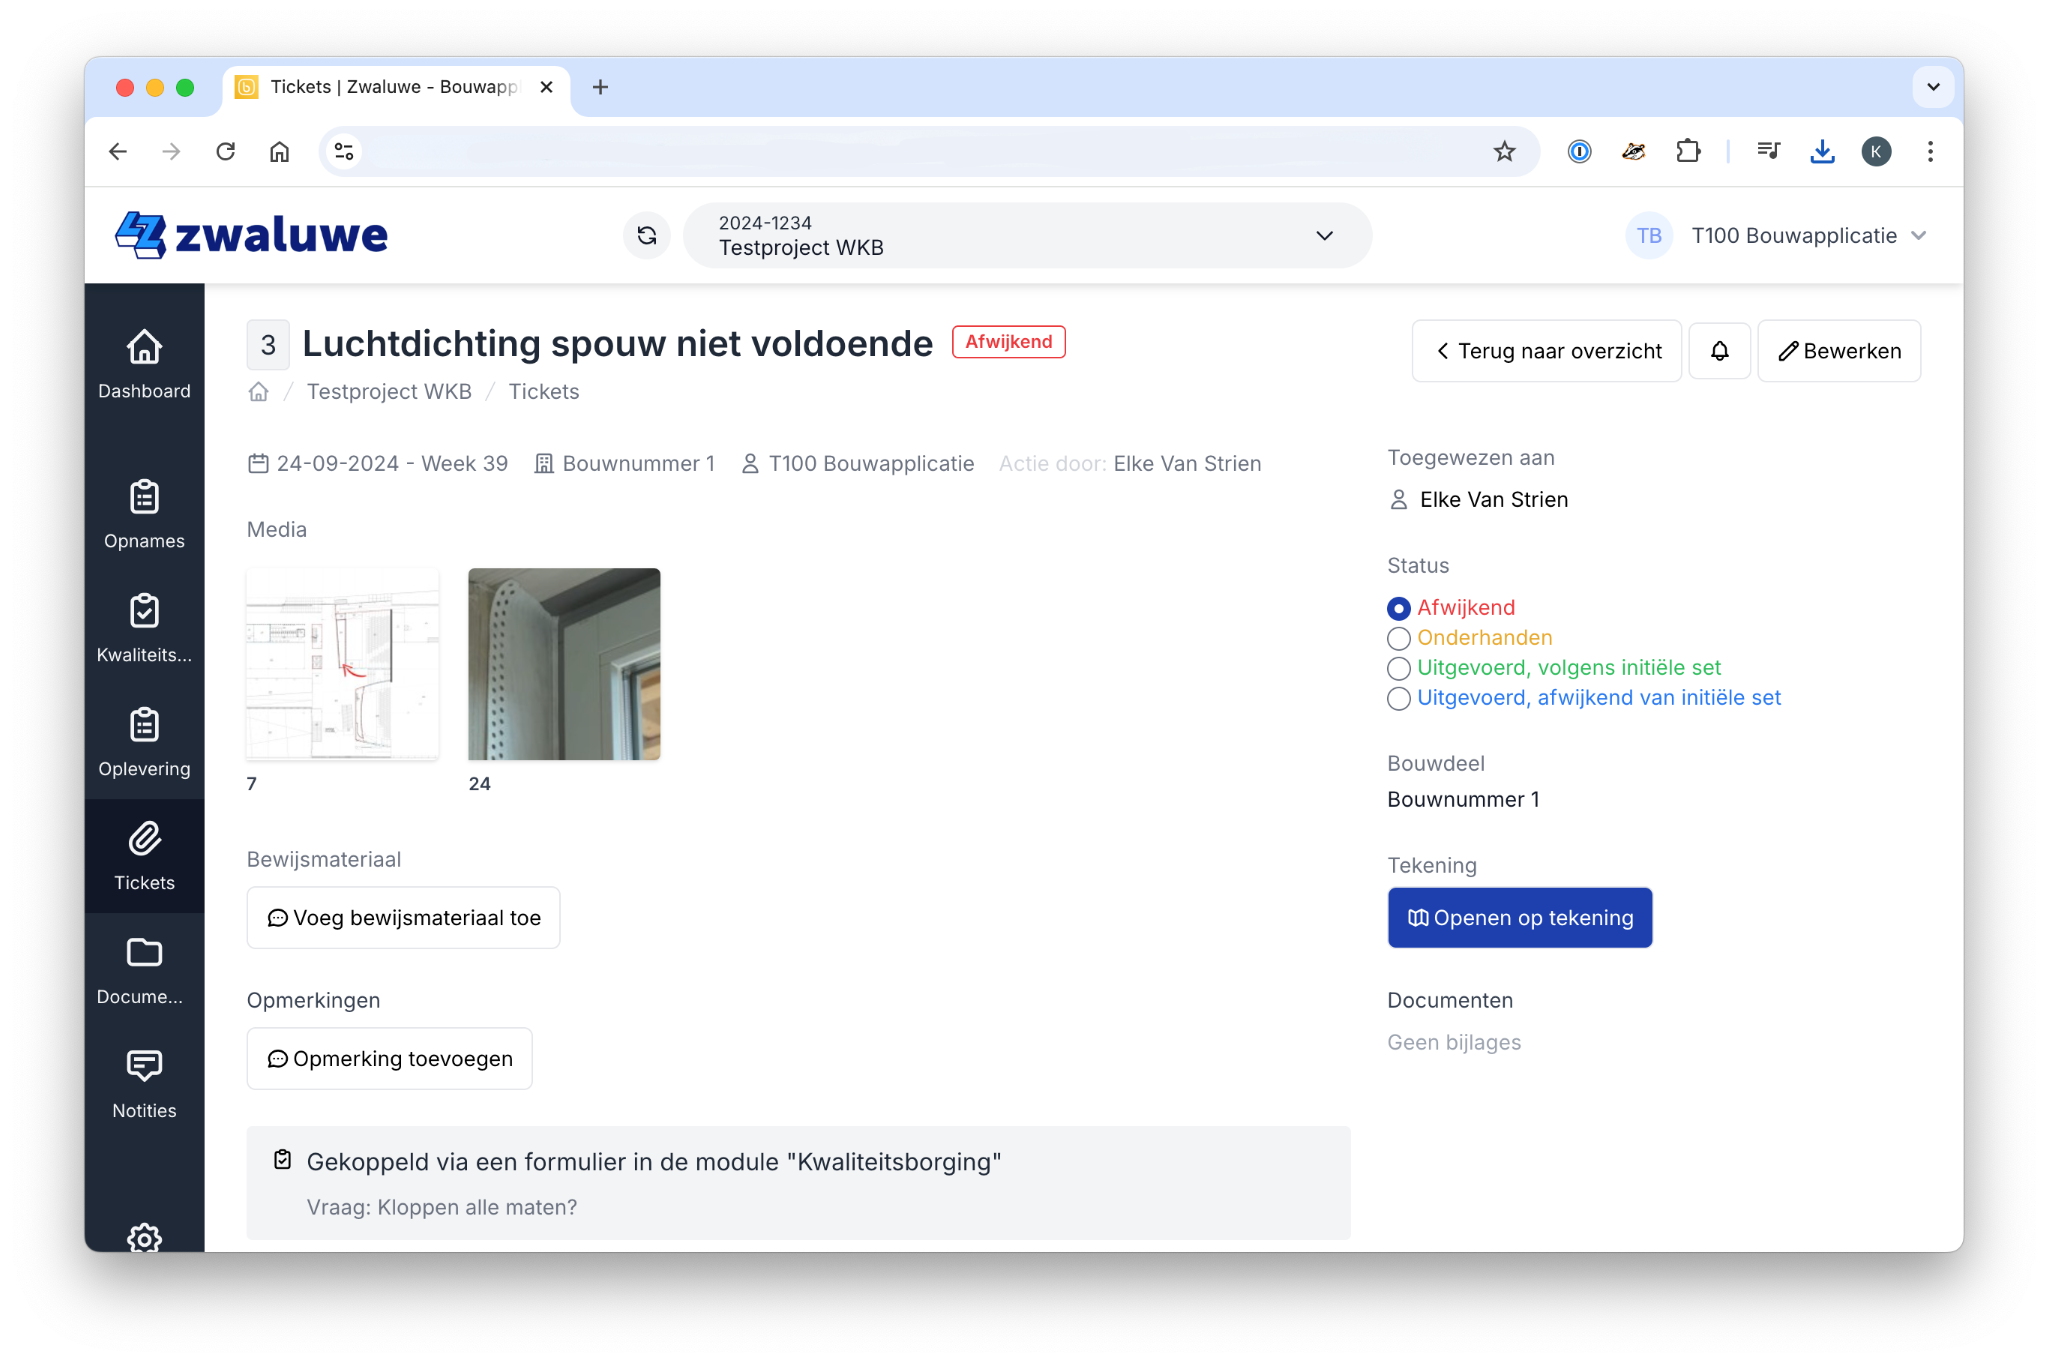Open browser downloads
The height and width of the screenshot is (1363, 2048).
[1822, 151]
